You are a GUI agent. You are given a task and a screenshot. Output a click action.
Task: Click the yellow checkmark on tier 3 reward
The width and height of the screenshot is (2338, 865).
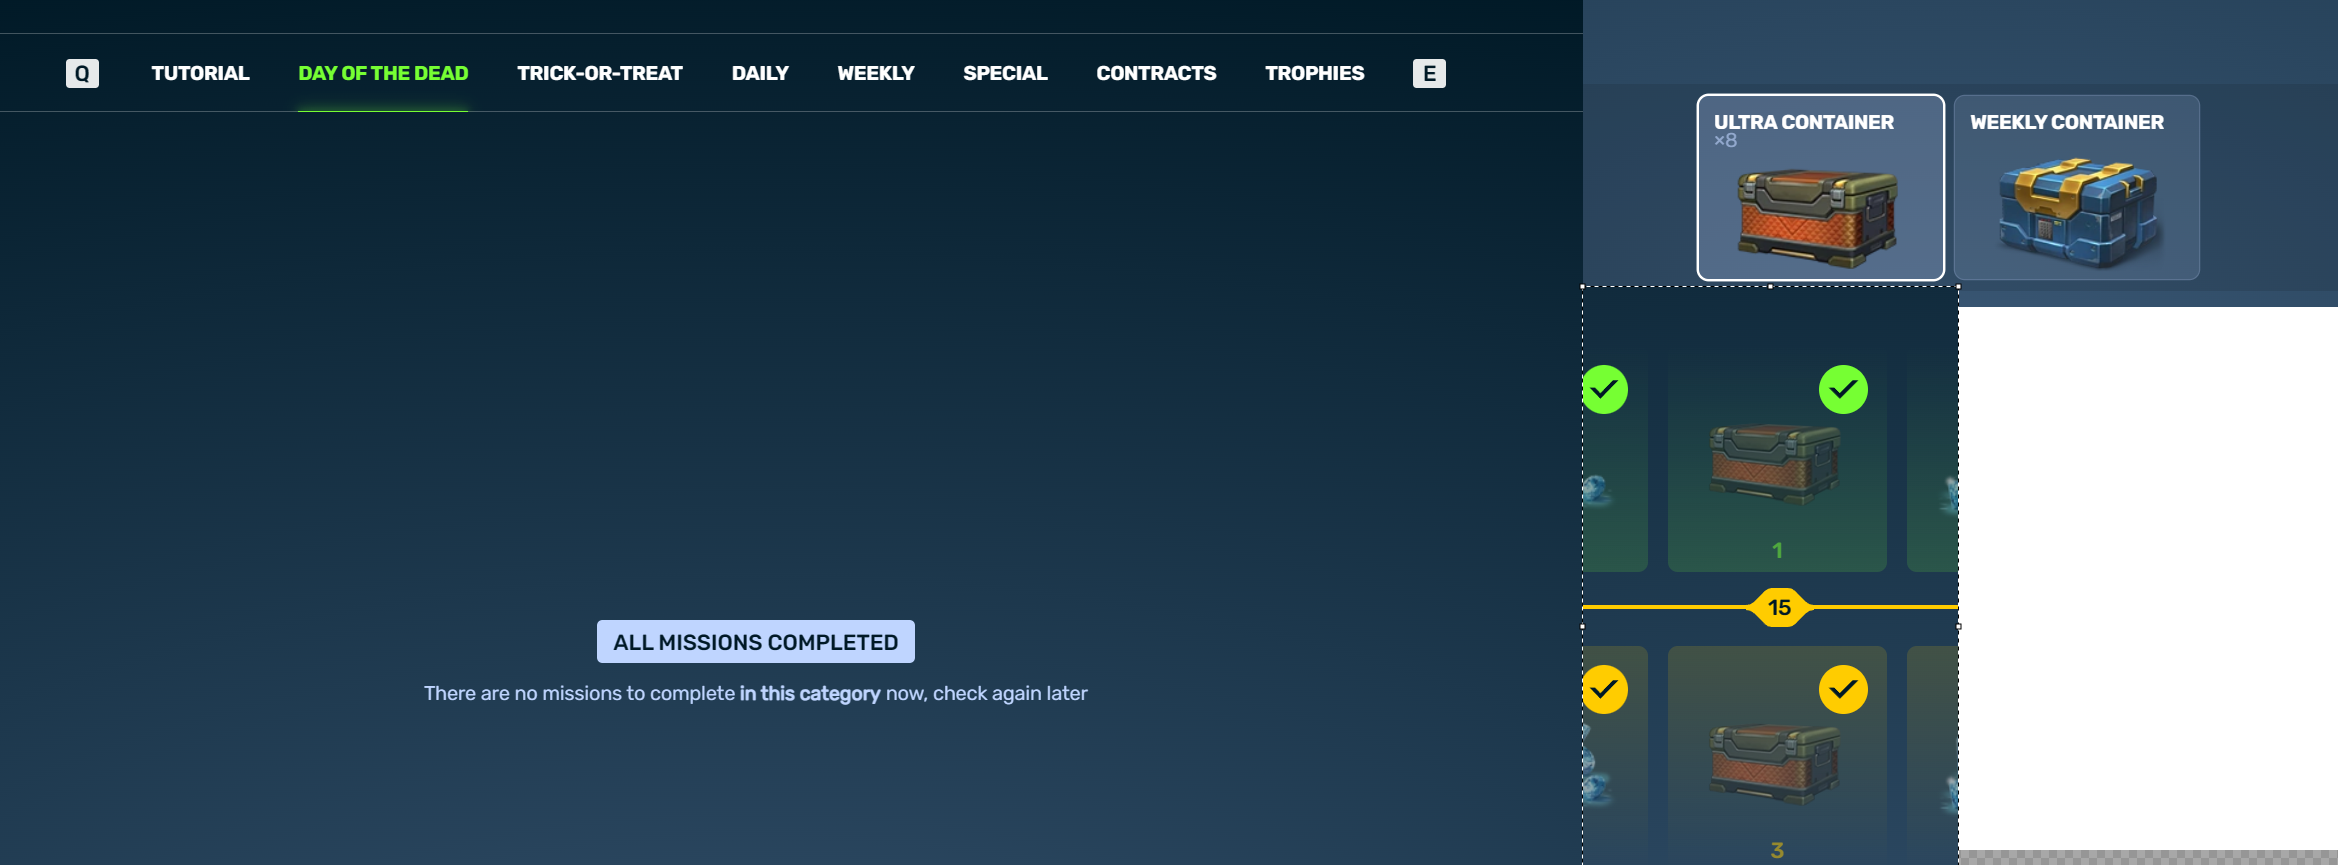pyautogui.click(x=1843, y=689)
